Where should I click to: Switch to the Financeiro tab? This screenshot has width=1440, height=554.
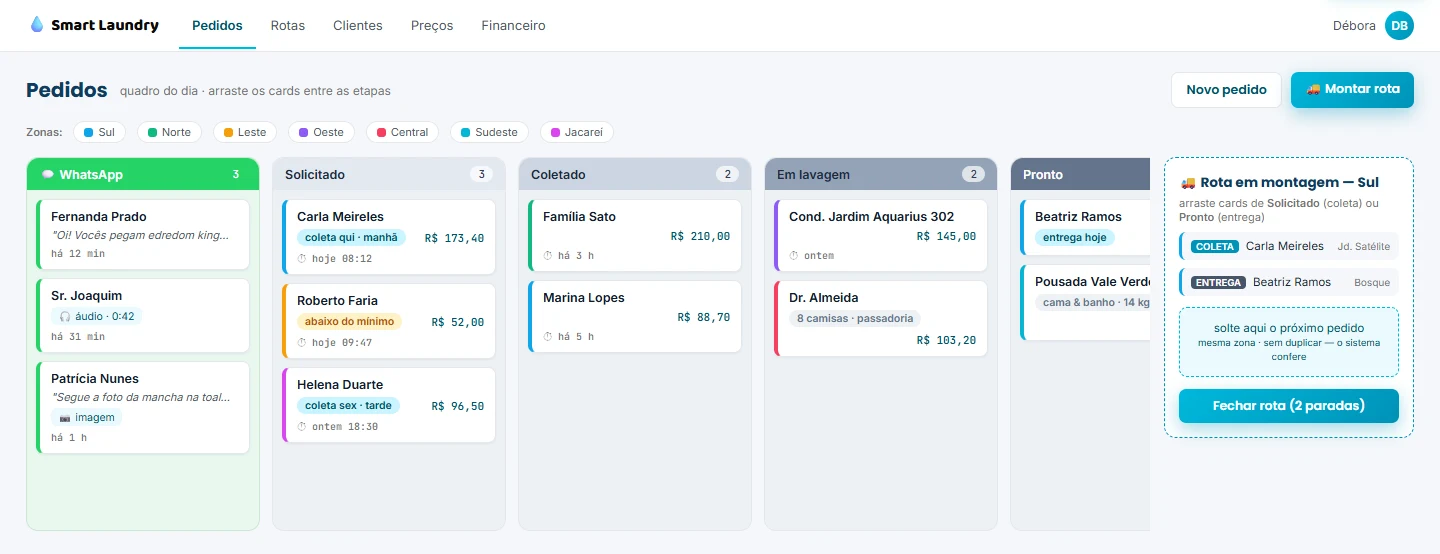(513, 26)
